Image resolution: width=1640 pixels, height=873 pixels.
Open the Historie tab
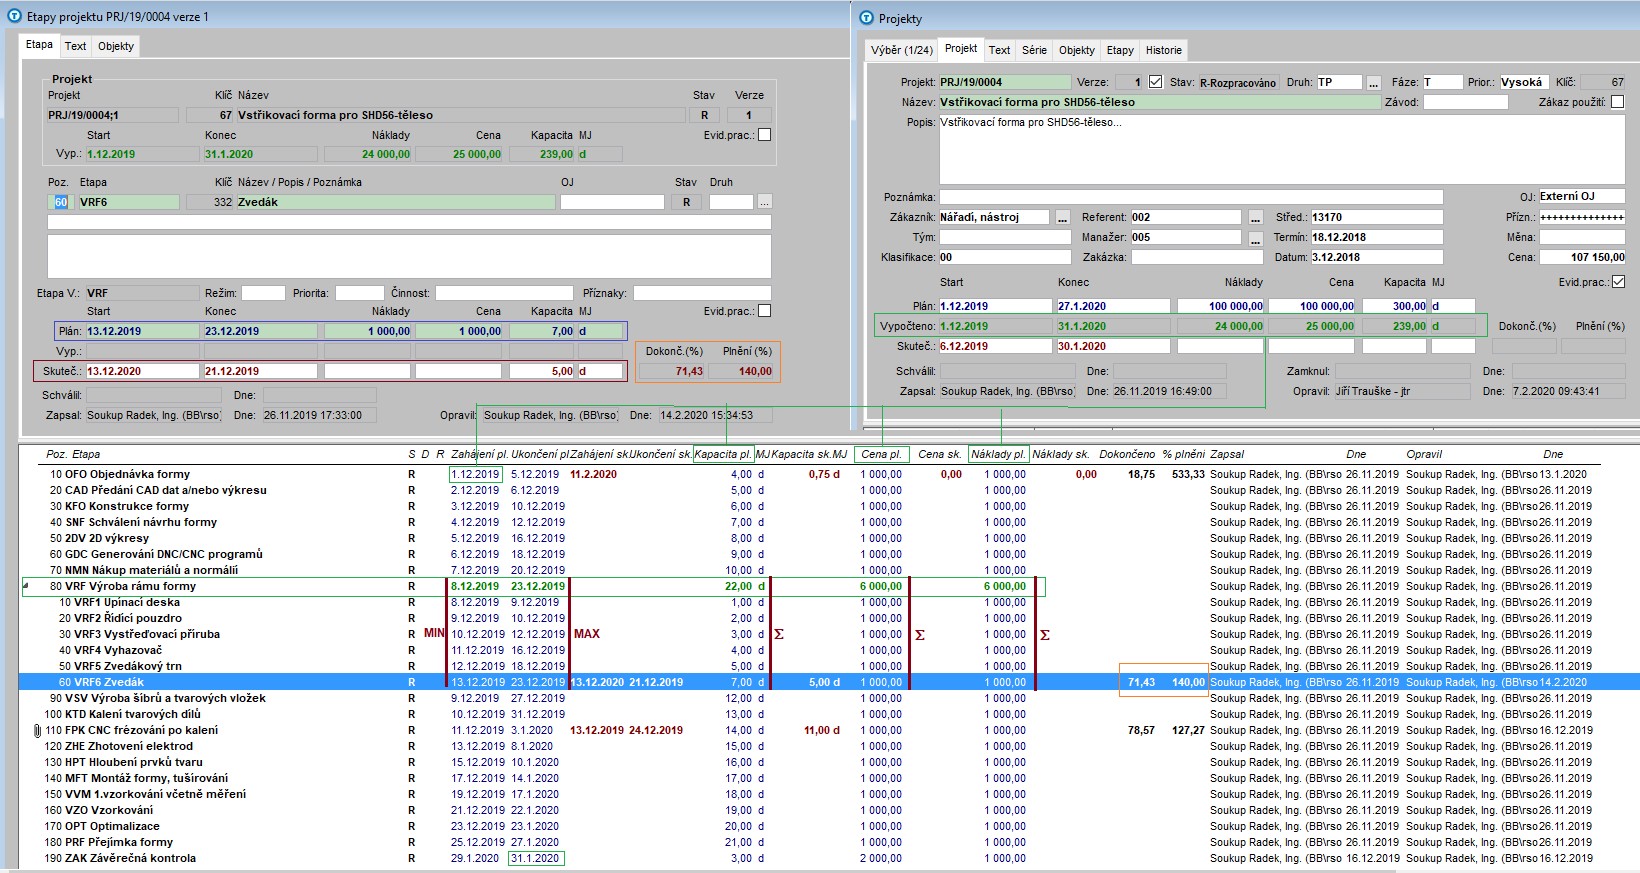click(x=1164, y=50)
